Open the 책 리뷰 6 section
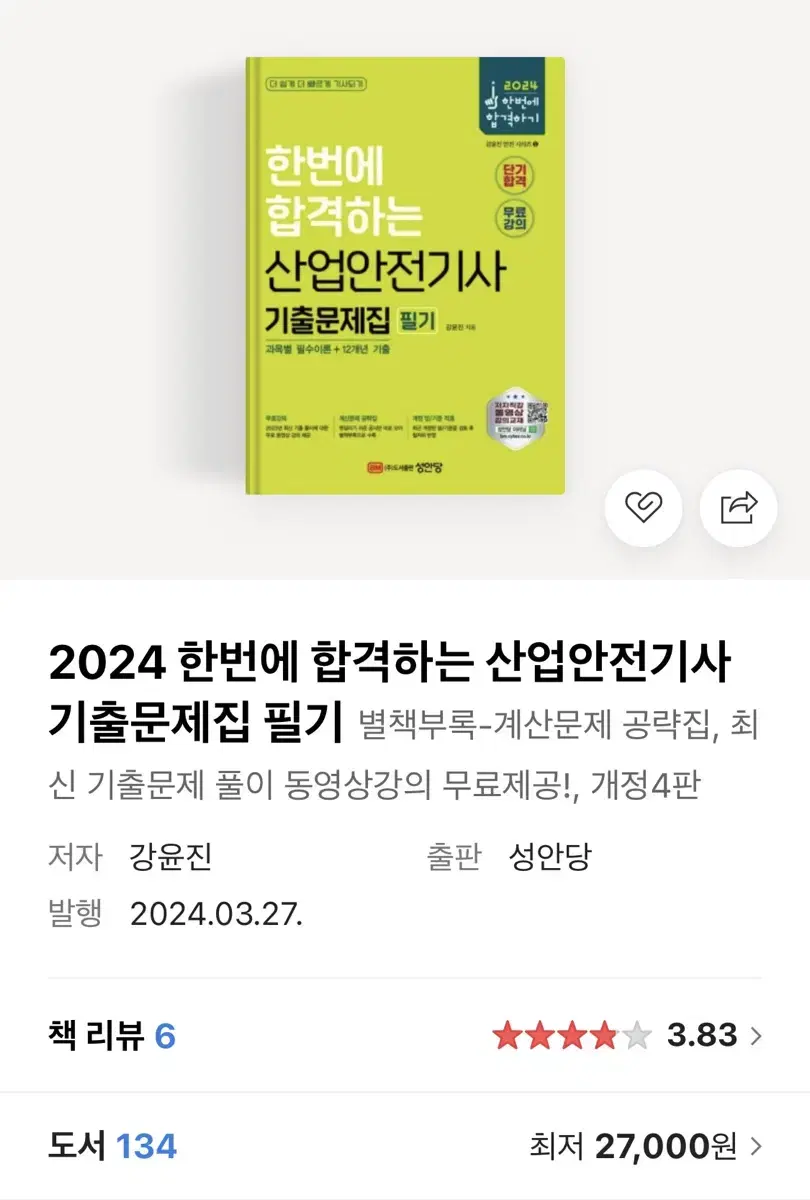Viewport: 810px width, 1200px height. click(111, 1036)
